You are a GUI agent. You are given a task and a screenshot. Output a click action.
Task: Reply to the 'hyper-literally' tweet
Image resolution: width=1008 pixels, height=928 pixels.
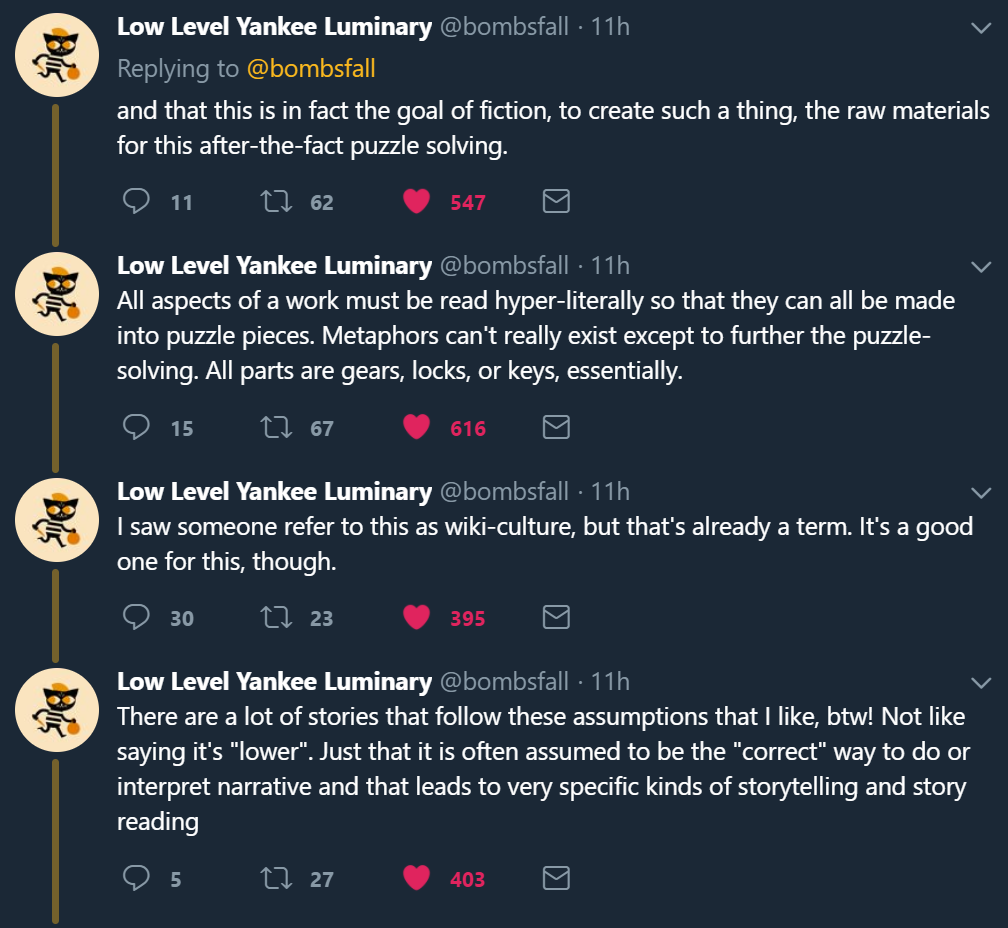pos(135,428)
